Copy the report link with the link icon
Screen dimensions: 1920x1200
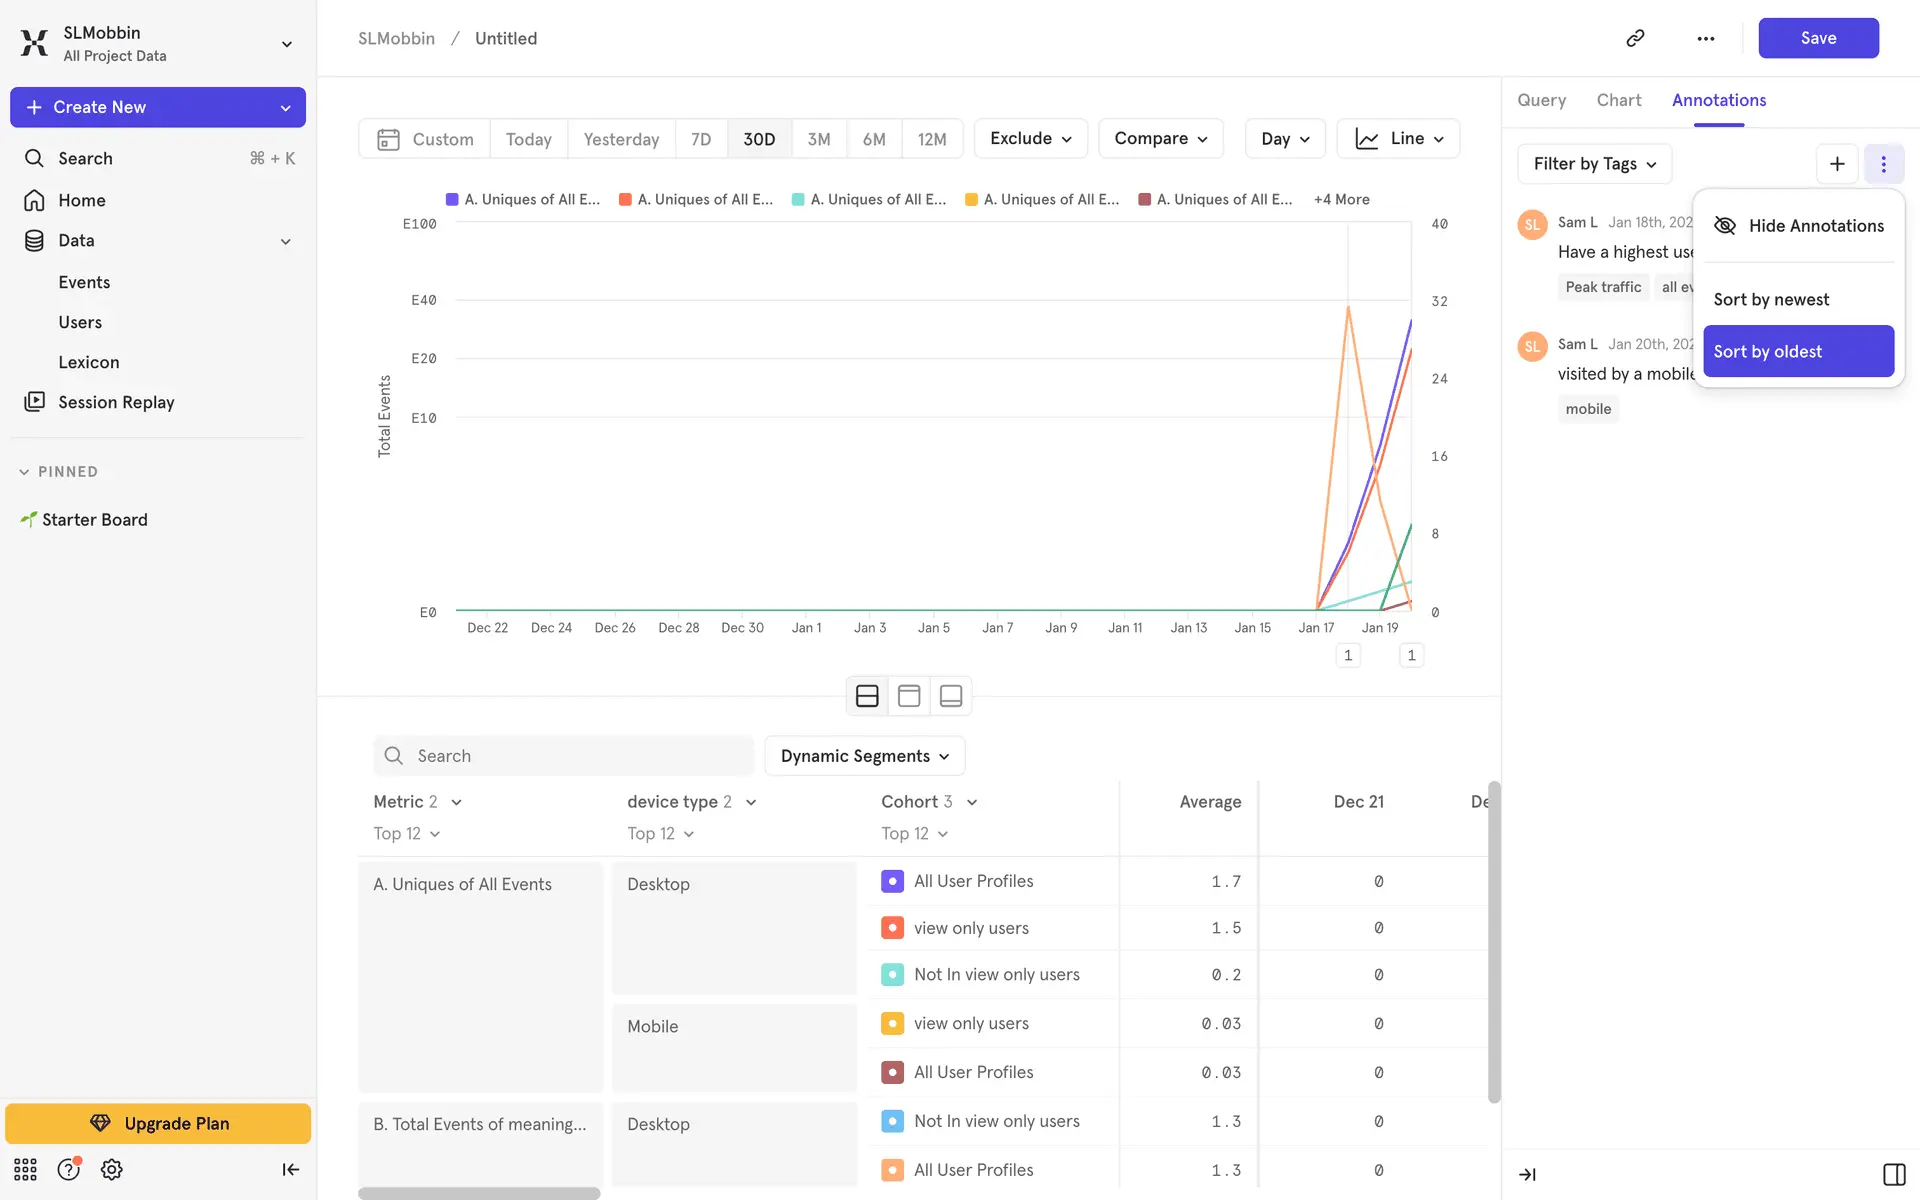[x=1635, y=38]
